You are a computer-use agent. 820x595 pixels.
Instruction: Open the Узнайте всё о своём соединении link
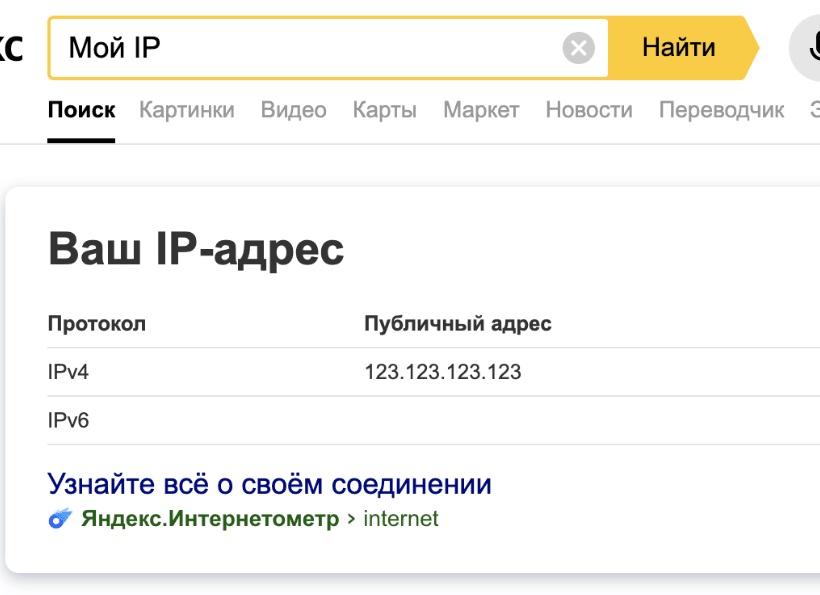[269, 484]
